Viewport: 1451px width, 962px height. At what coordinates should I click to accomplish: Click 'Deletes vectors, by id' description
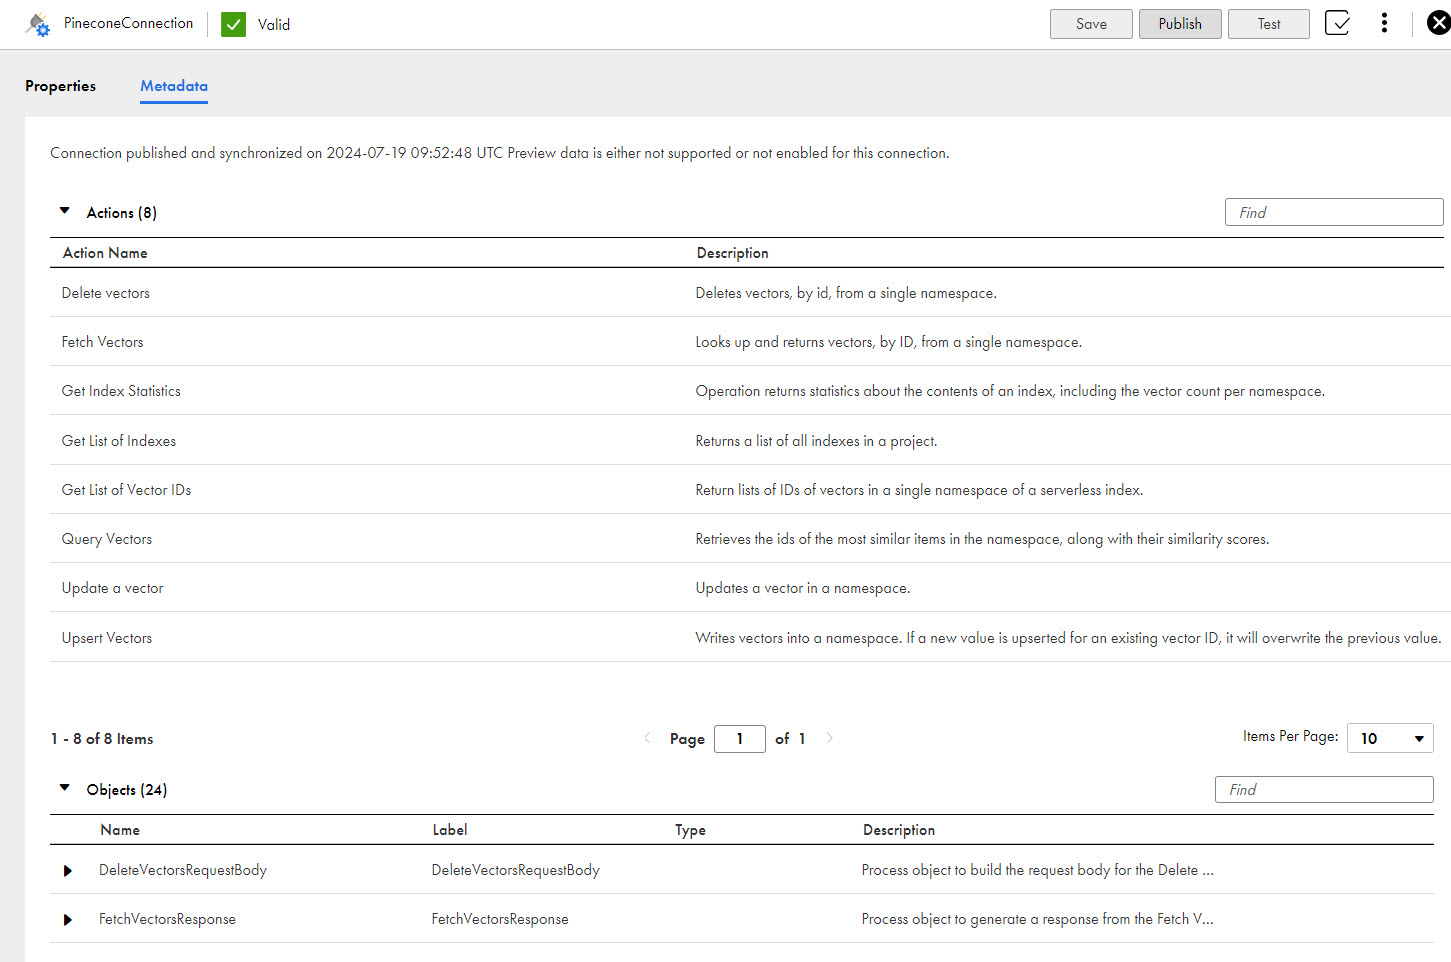(846, 293)
